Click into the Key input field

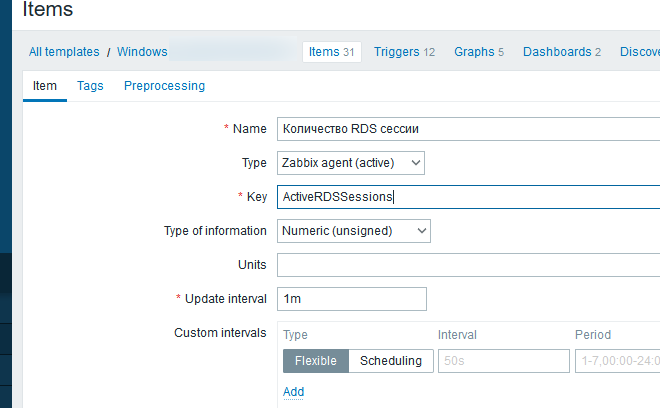(468, 197)
